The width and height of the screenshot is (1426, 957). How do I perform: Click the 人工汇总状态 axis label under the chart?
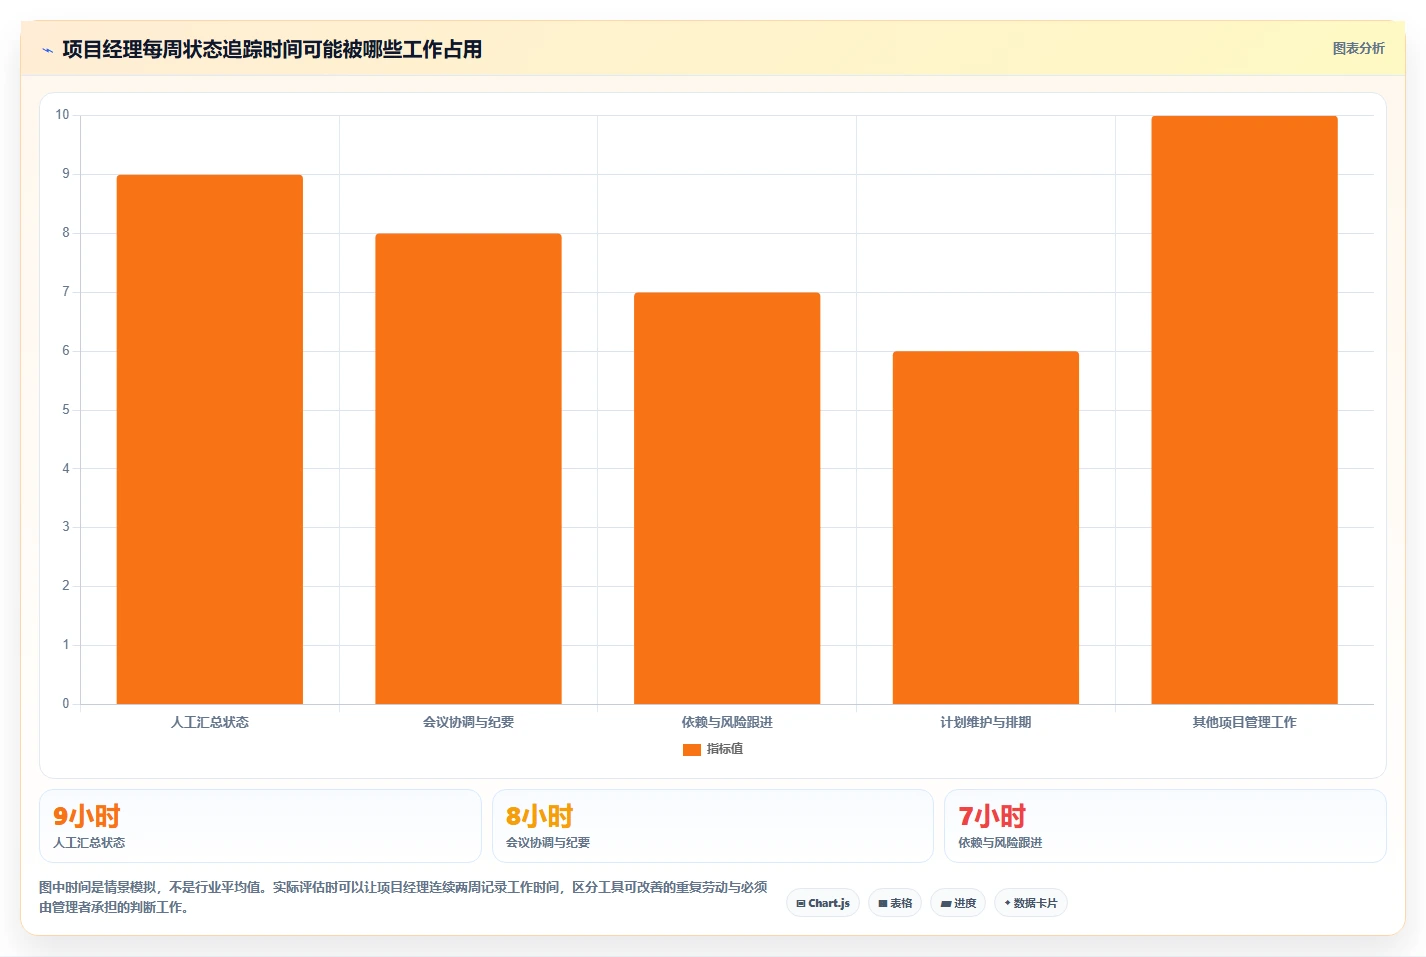209,722
